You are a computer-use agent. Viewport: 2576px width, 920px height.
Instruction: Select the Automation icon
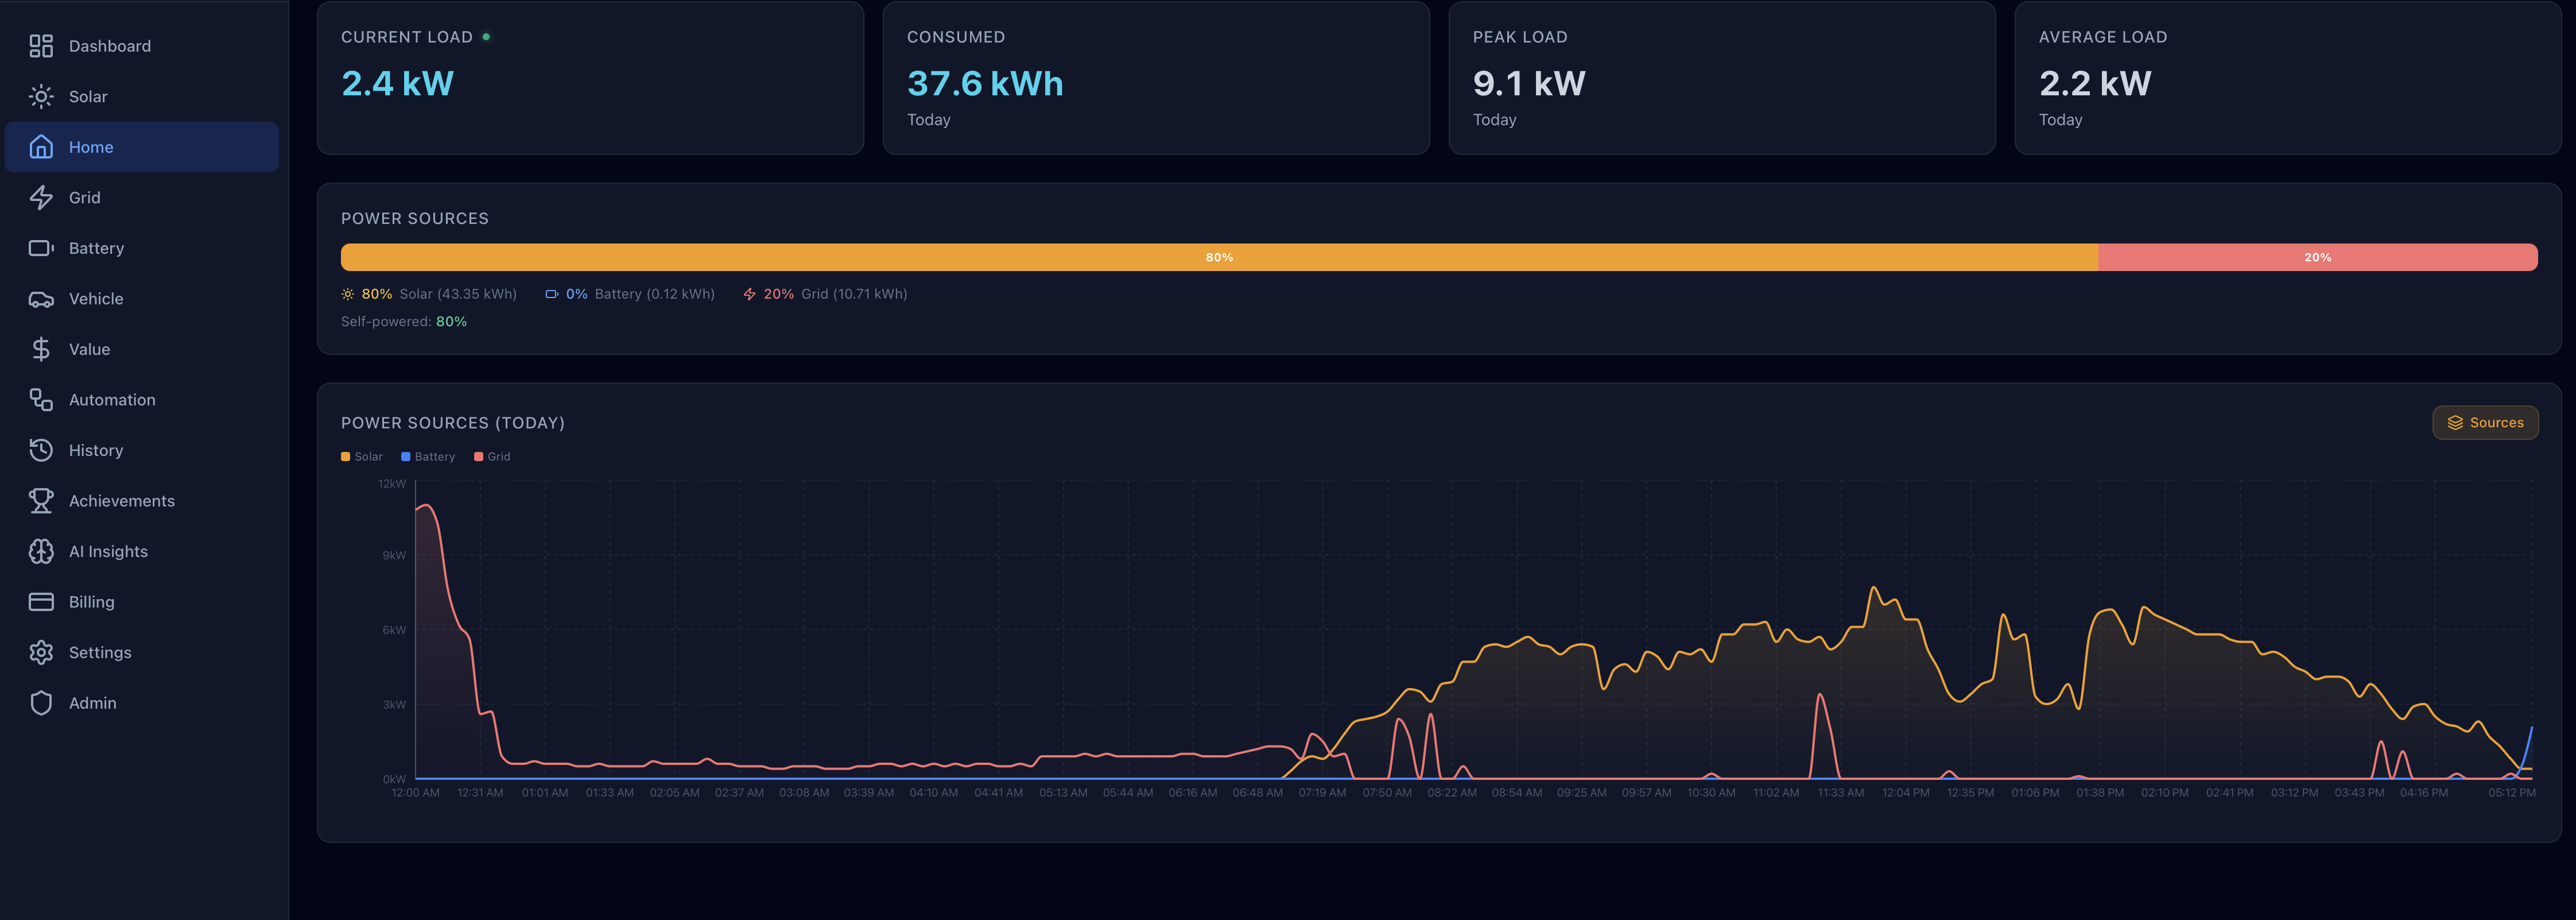41,399
